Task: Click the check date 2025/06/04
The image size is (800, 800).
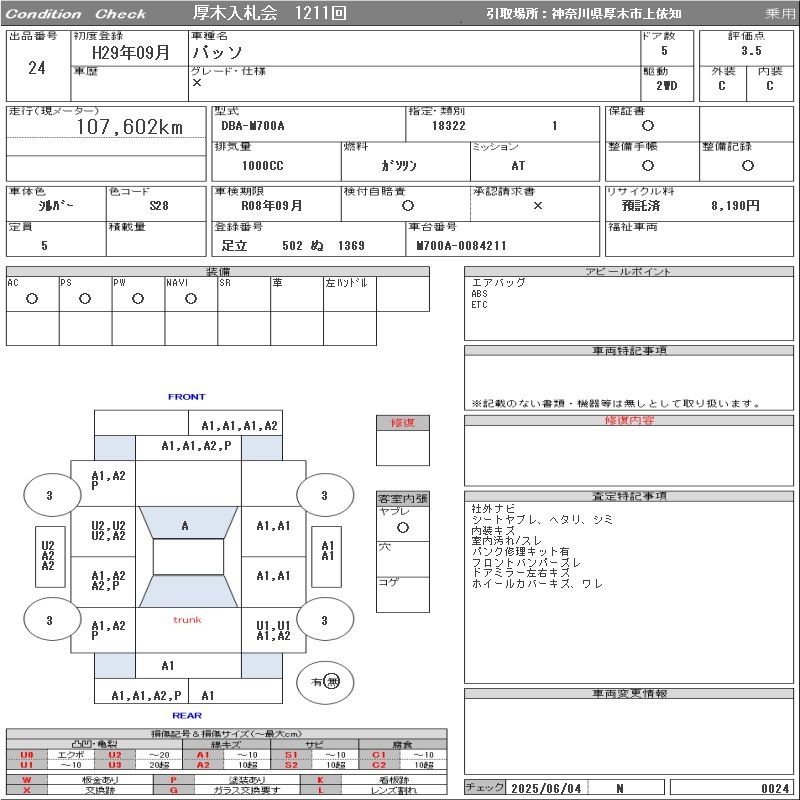Action: 548,788
